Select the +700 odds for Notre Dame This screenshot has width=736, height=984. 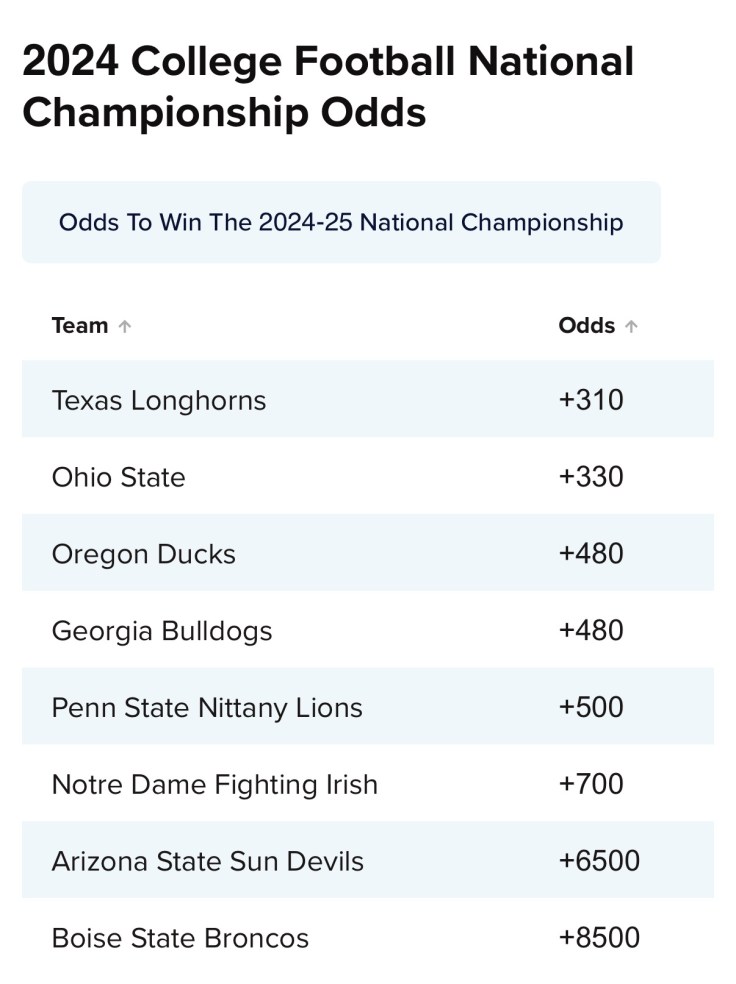(x=591, y=784)
